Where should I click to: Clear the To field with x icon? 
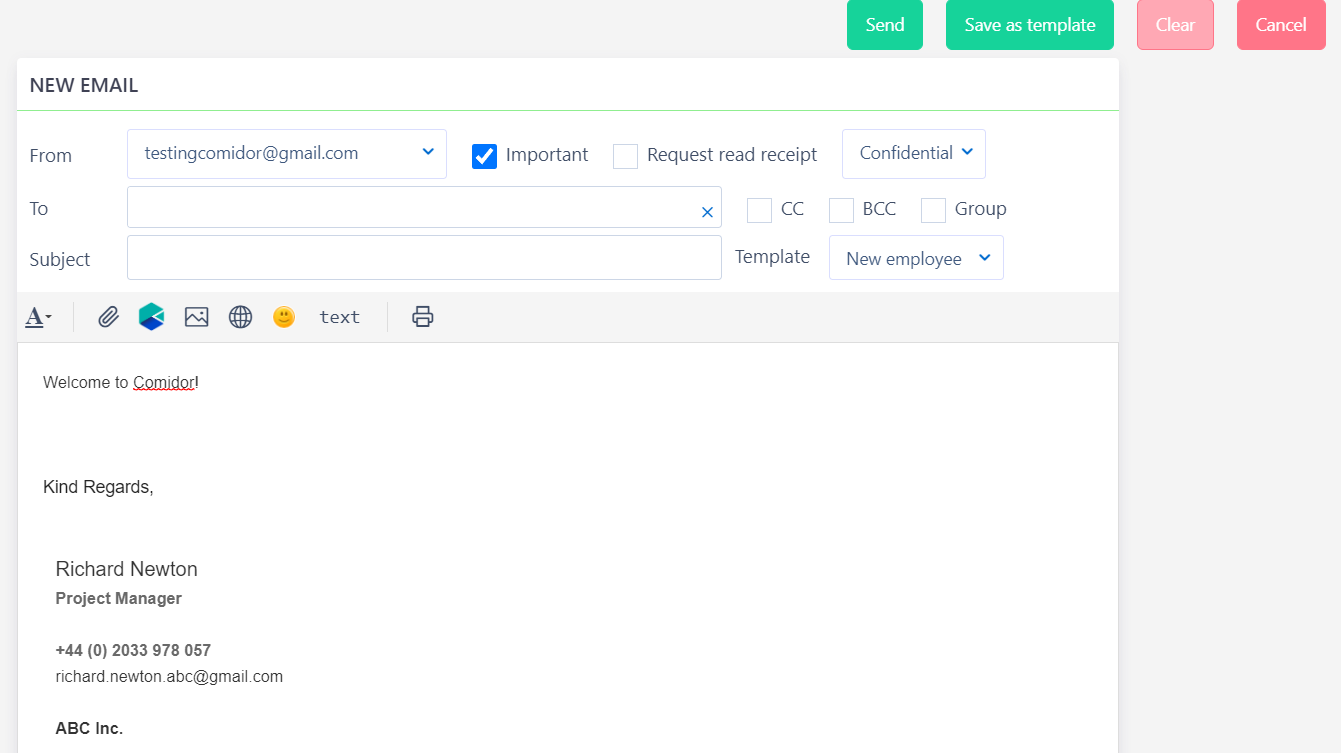(707, 212)
